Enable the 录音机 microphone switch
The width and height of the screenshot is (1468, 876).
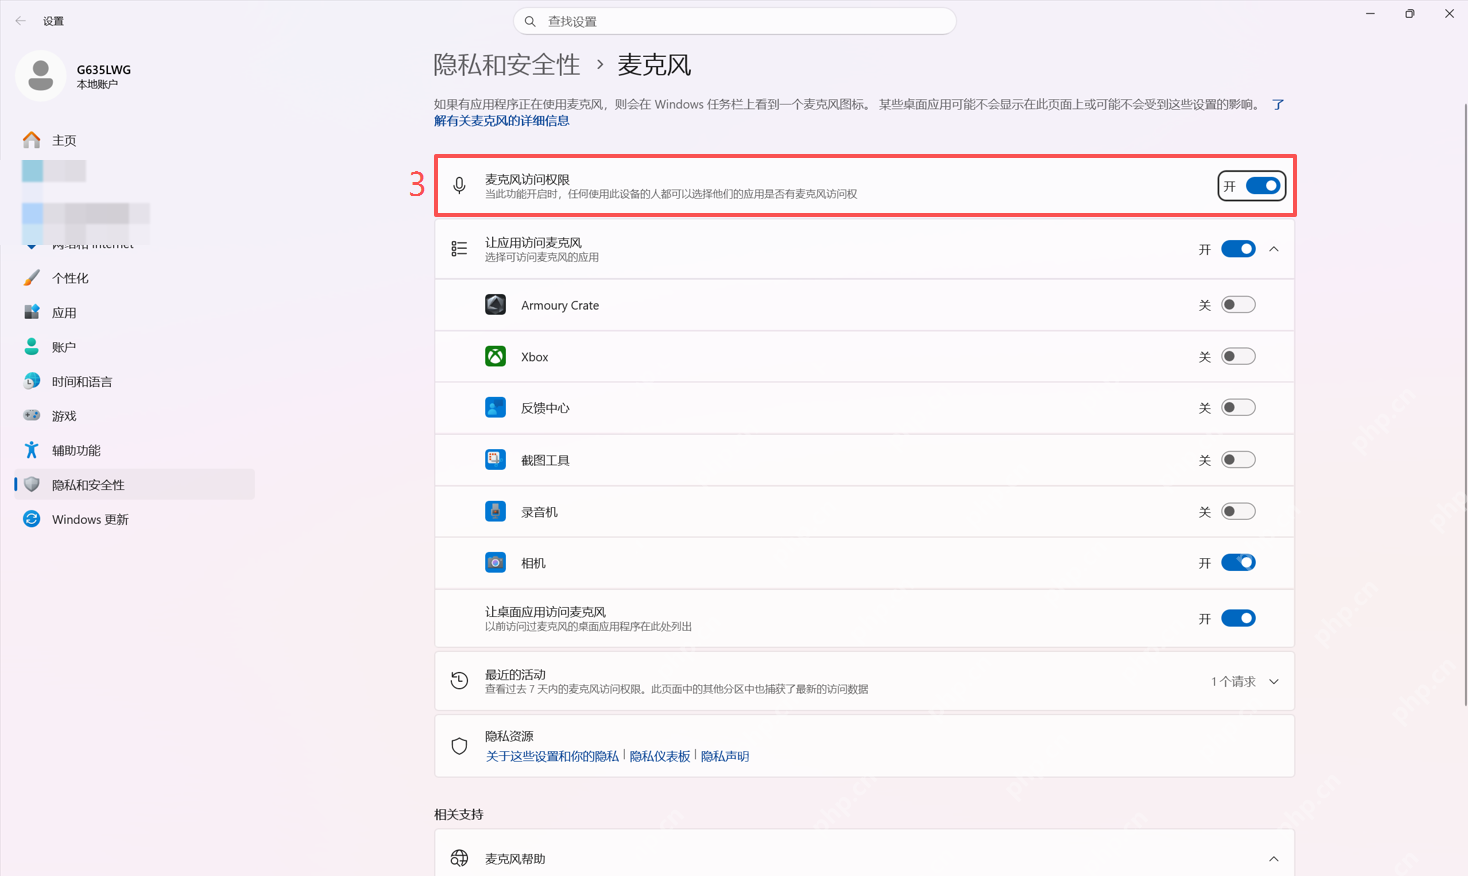[1238, 511]
